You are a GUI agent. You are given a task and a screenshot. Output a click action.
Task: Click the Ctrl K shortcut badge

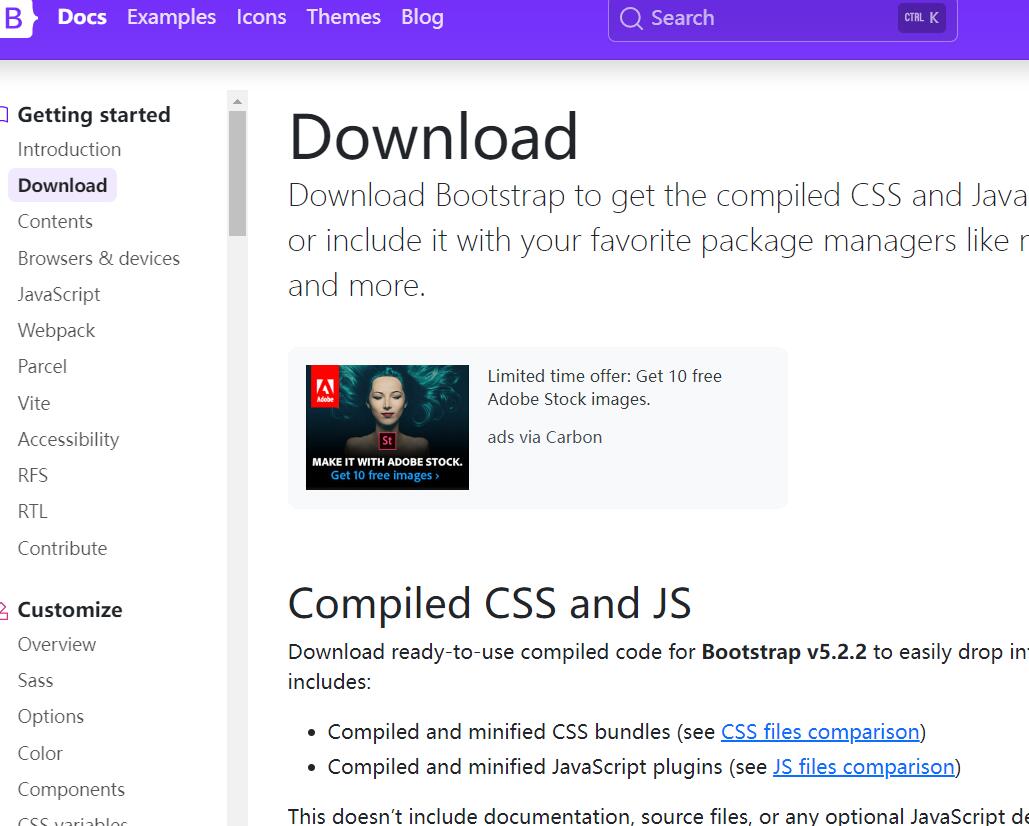[920, 17]
